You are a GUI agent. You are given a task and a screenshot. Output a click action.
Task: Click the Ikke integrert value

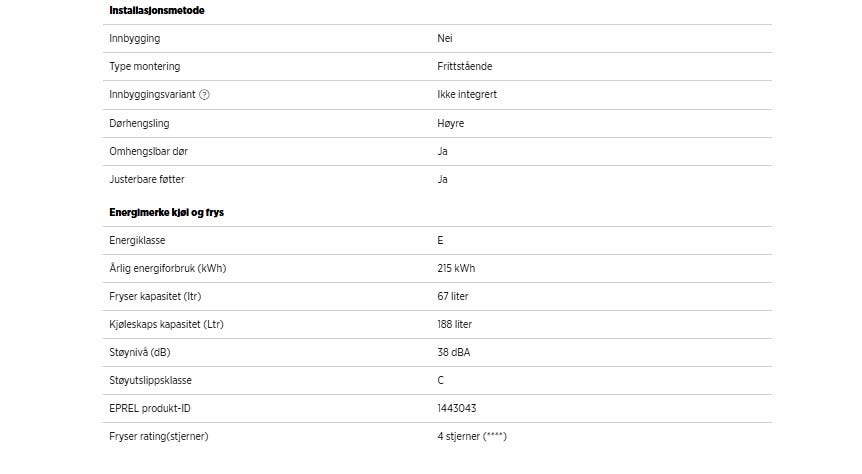(467, 95)
